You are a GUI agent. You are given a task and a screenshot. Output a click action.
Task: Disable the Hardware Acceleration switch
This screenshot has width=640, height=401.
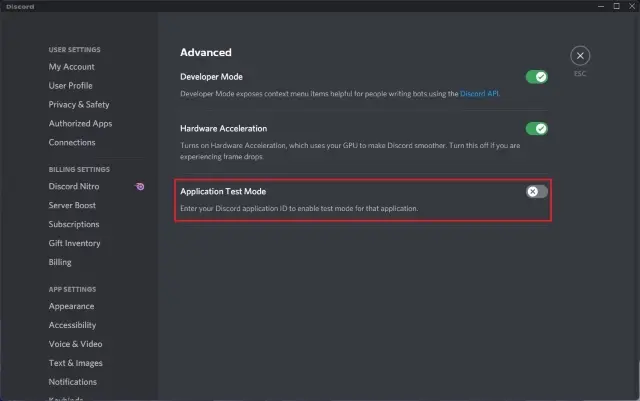[536, 129]
